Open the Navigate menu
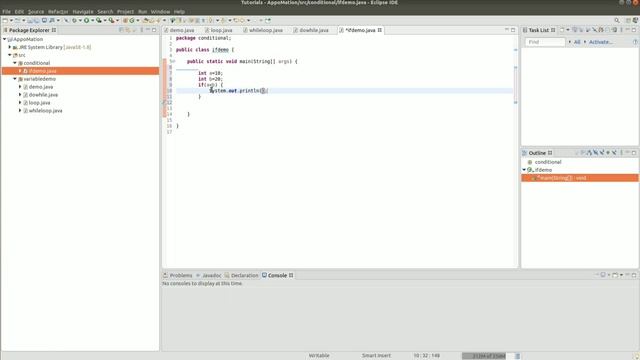Viewport: 640px width, 360px height. coord(83,11)
